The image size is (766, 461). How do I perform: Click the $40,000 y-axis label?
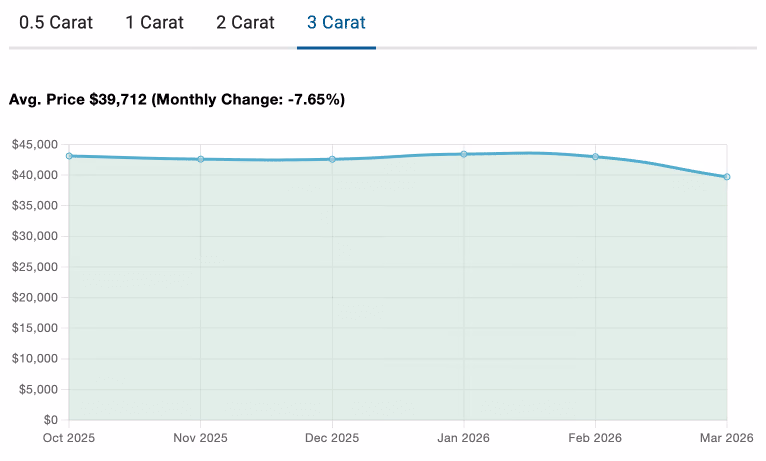35,175
